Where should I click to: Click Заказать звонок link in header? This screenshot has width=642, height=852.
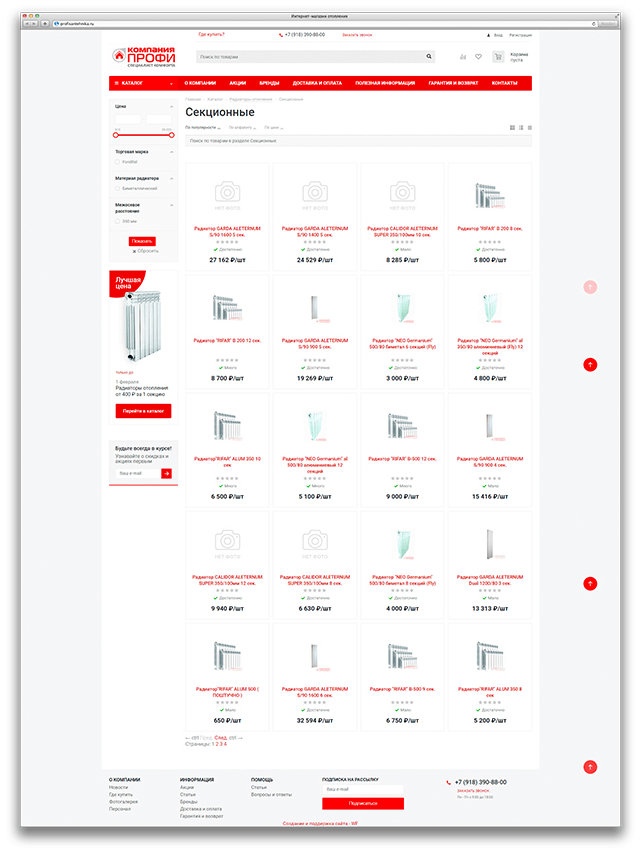pos(357,35)
